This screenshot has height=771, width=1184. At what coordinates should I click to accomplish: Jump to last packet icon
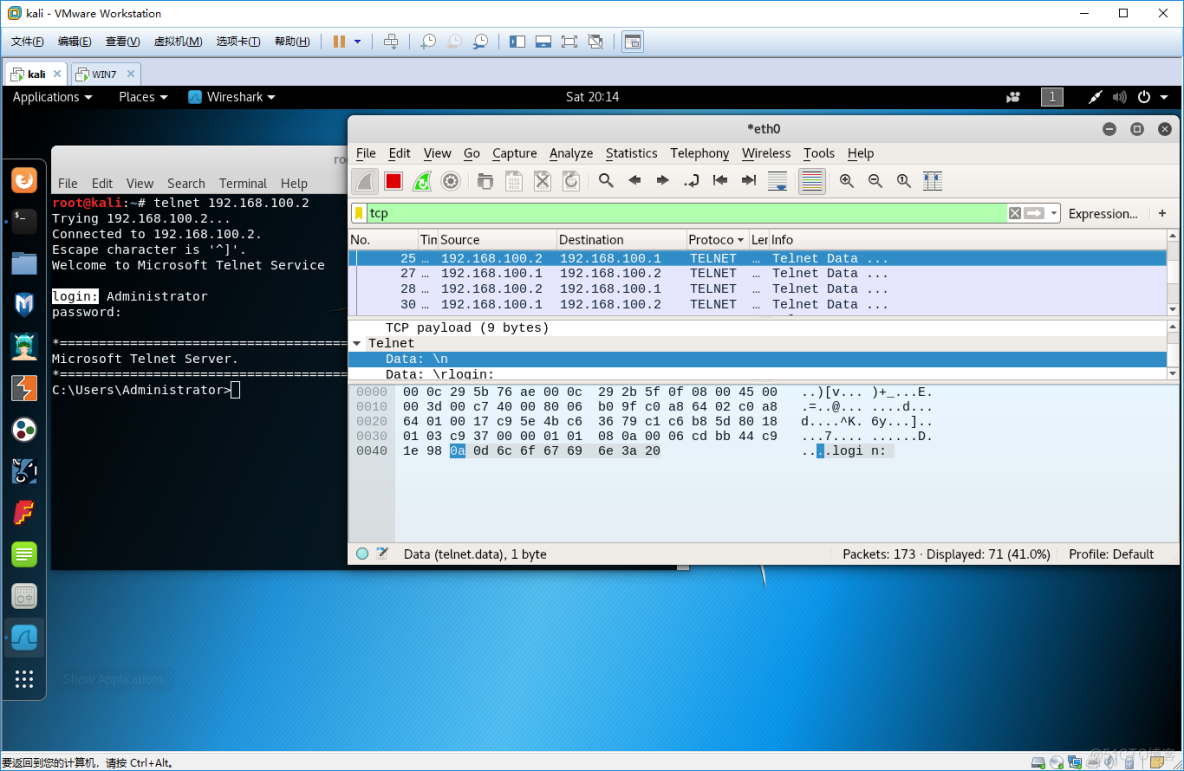[748, 180]
